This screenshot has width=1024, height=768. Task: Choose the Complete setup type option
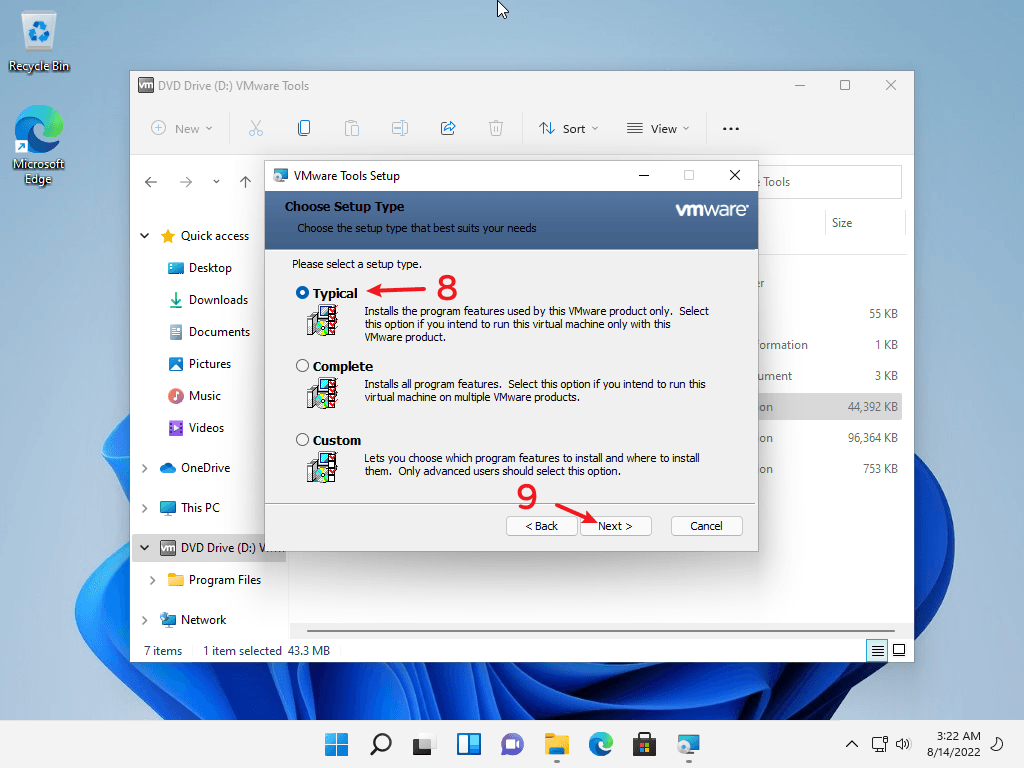(x=303, y=366)
